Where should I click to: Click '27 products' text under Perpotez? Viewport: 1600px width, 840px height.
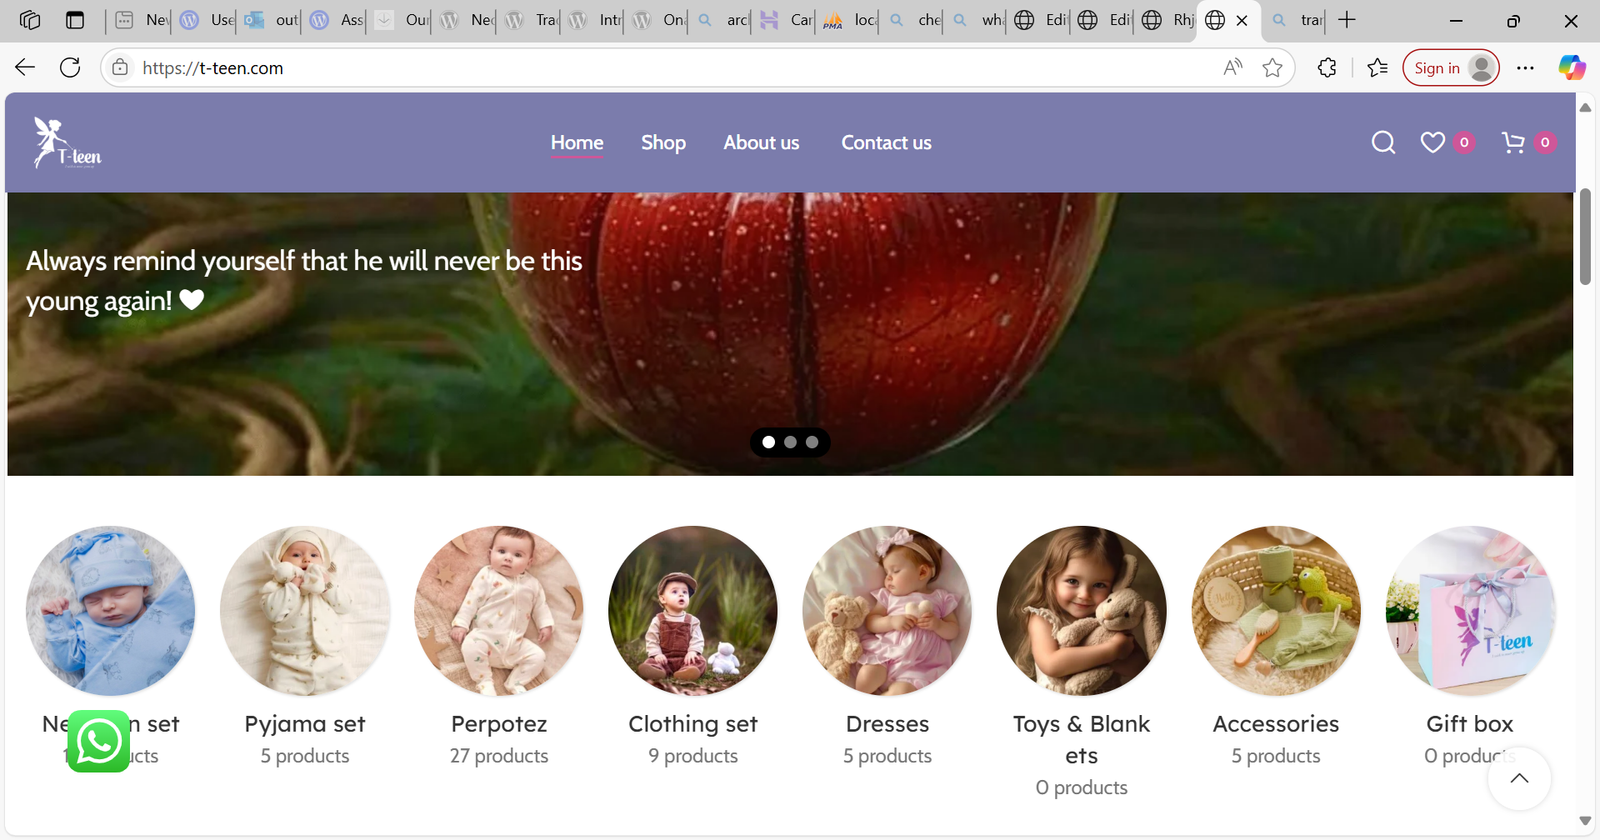(499, 756)
